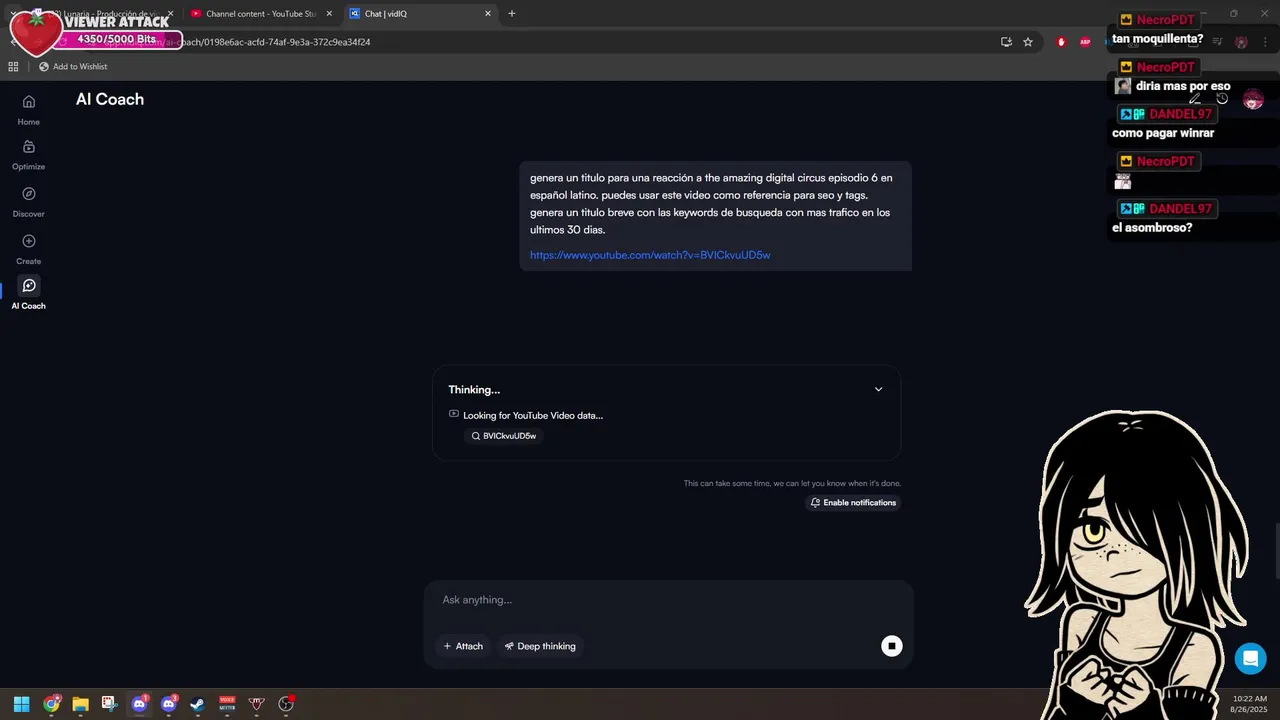
Task: Bookmark this page with the star icon
Action: click(1028, 42)
